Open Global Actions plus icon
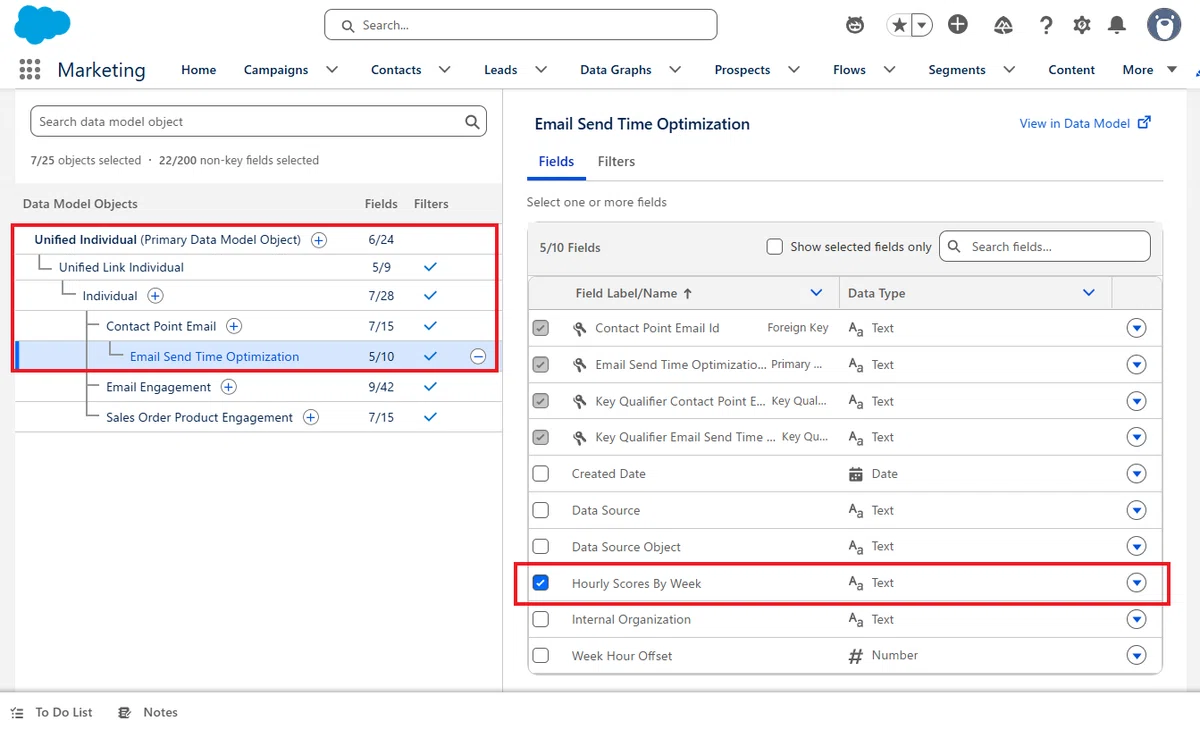Screen dimensions: 1200x729 (958, 25)
